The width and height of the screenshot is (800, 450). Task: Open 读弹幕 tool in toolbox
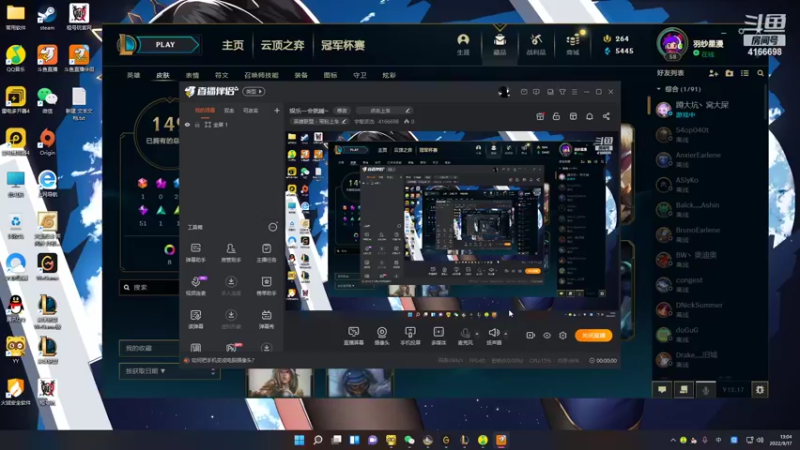195,319
